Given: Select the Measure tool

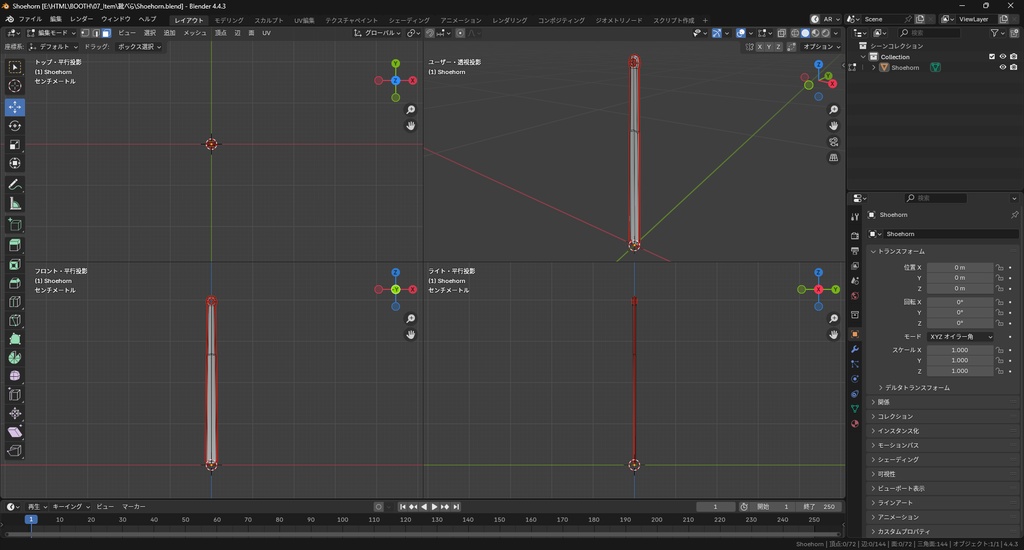Looking at the screenshot, I should tap(14, 204).
